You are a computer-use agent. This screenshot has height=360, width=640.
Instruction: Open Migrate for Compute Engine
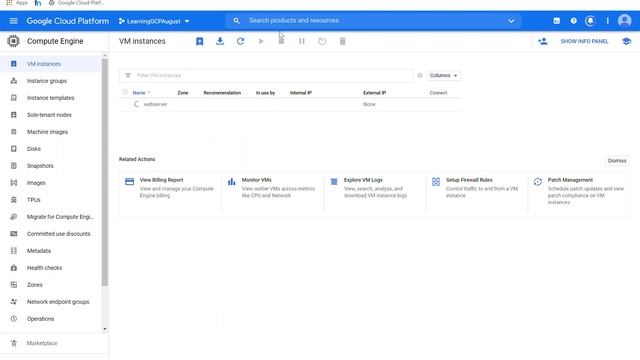point(51,217)
